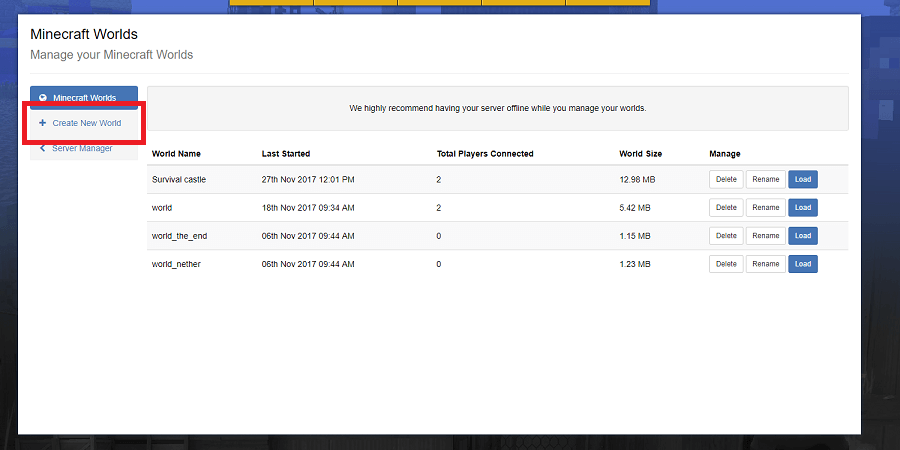Rename the world named world
Screen dimensions: 900x450
tap(766, 207)
